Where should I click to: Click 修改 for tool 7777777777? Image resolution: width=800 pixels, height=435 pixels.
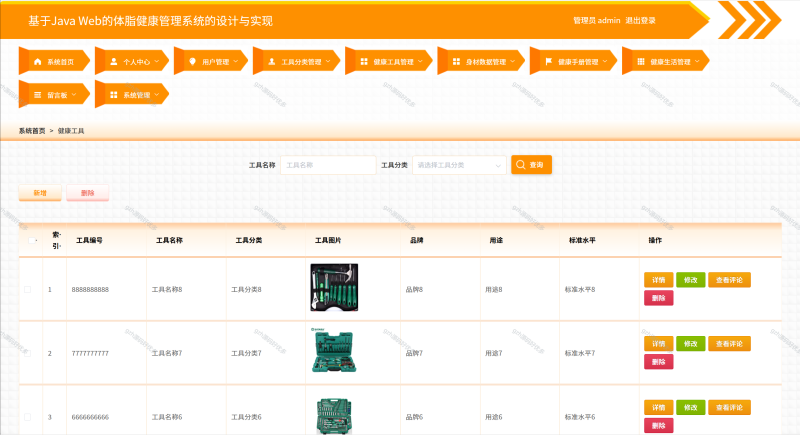(x=690, y=344)
